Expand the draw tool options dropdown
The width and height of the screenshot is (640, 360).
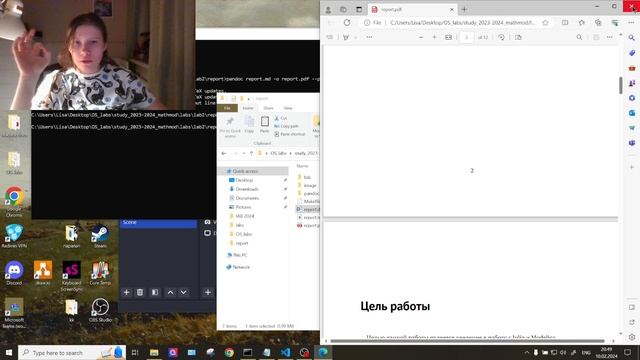coord(356,37)
